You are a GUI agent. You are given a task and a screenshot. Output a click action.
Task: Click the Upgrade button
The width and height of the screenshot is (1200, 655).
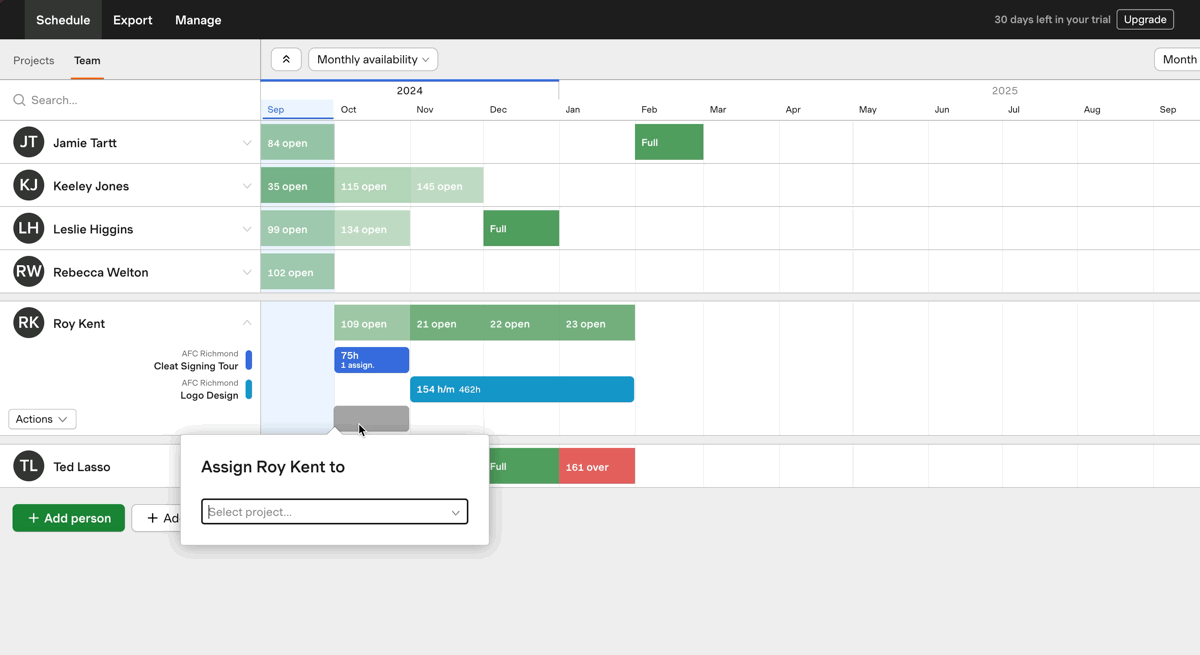tap(1145, 20)
